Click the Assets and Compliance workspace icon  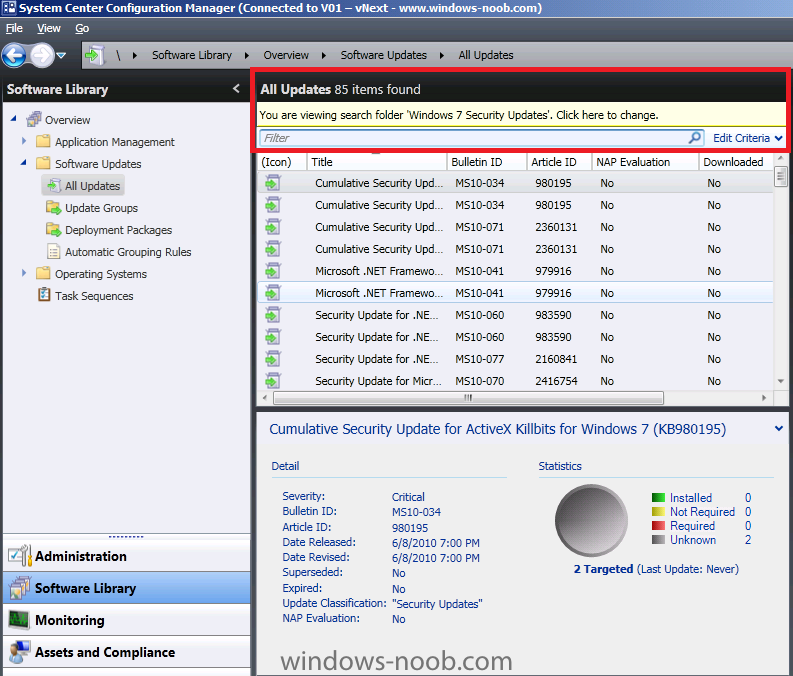pos(19,652)
